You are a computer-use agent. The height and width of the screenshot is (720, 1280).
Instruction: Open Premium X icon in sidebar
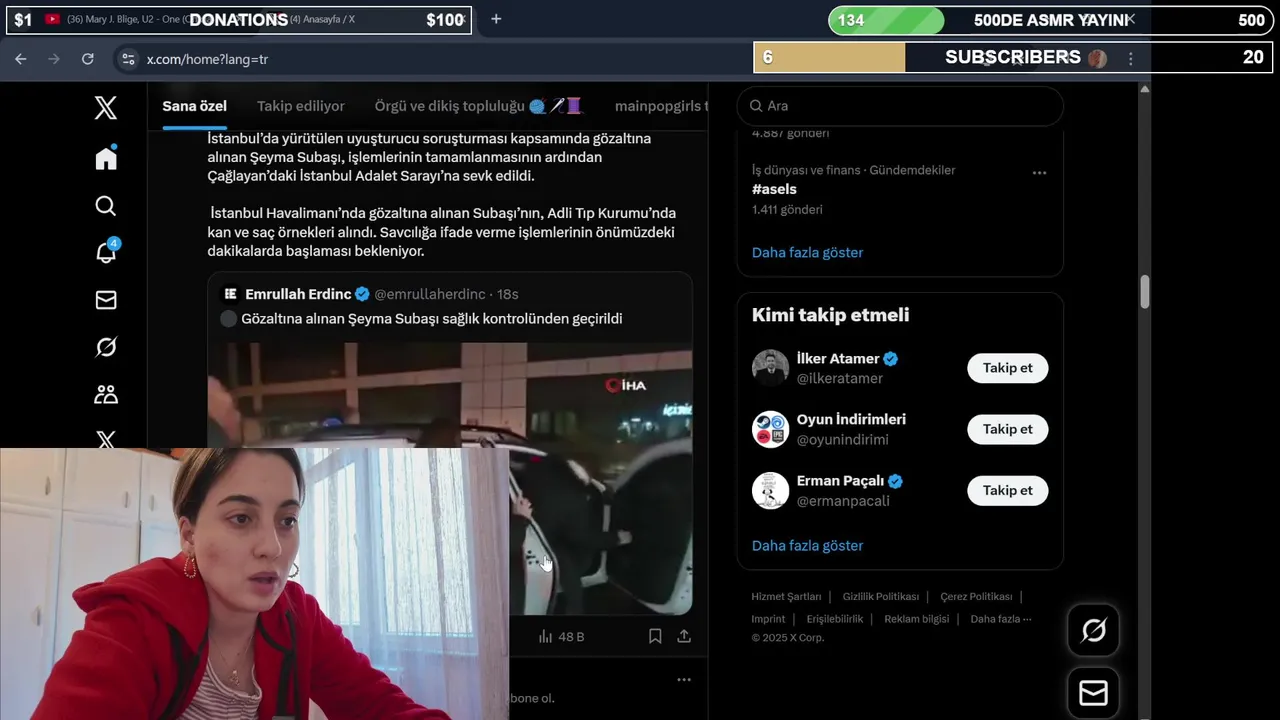point(105,439)
